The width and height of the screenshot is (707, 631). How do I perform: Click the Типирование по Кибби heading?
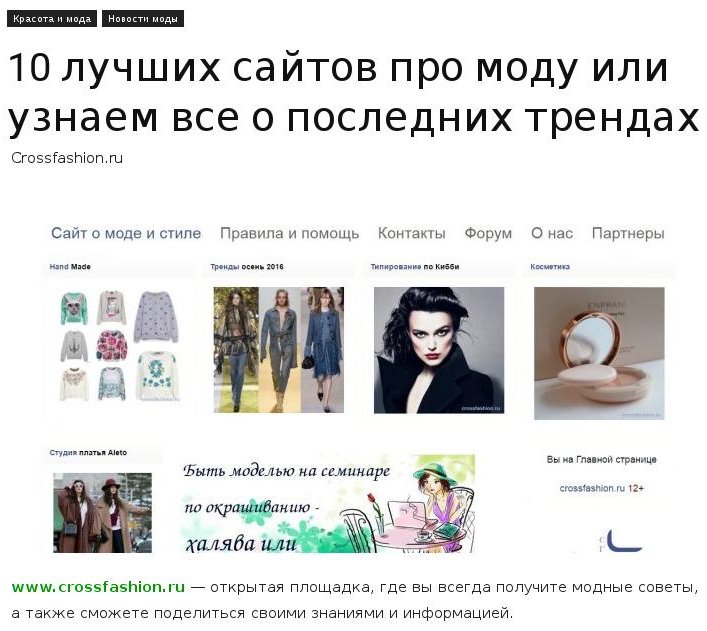(415, 267)
